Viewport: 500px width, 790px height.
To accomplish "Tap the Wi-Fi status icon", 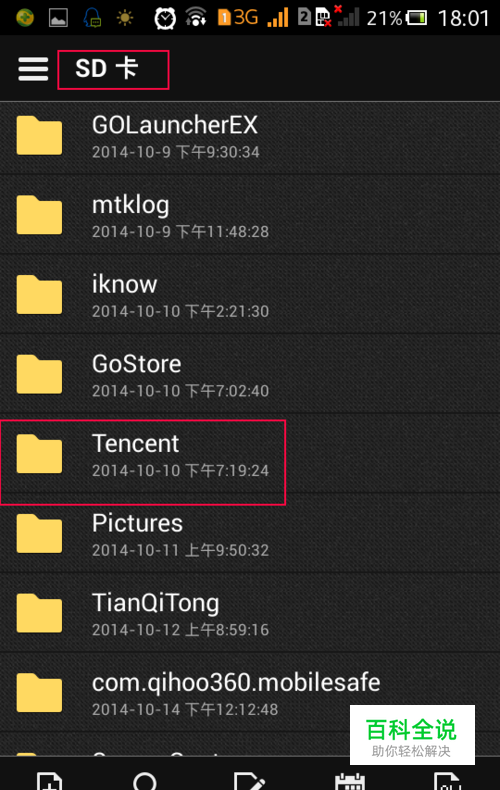I will click(196, 18).
